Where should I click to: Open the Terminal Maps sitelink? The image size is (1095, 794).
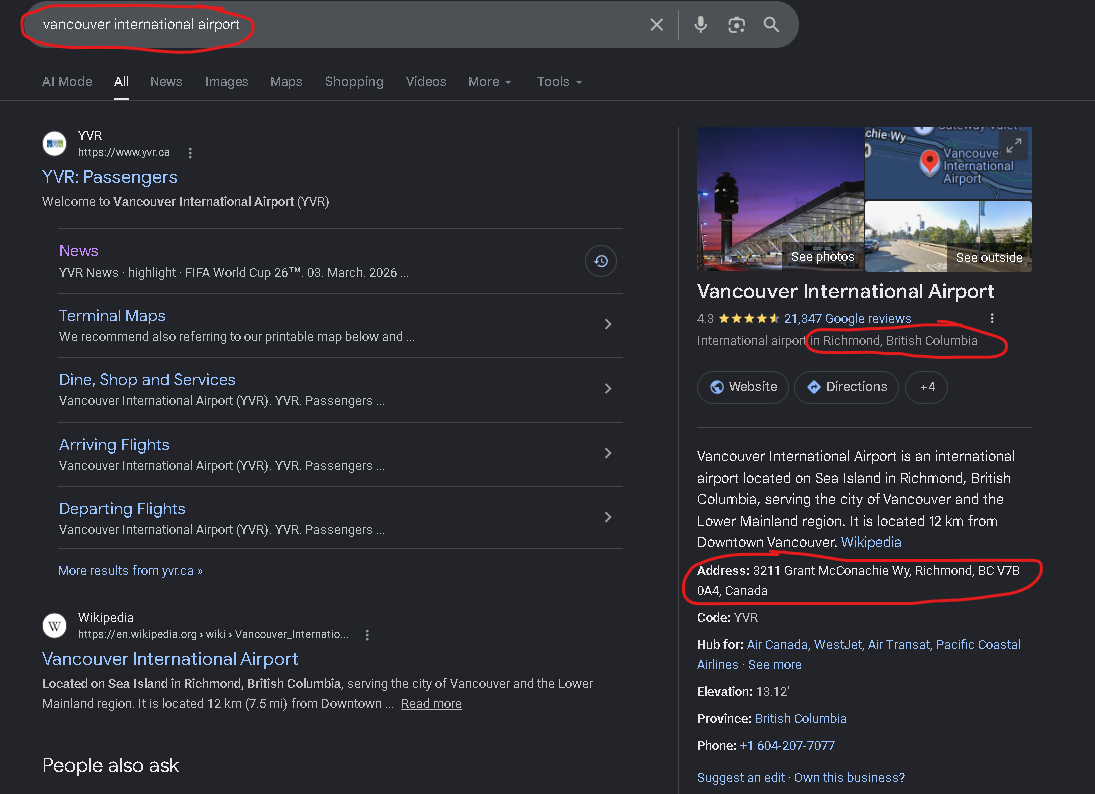pos(112,316)
